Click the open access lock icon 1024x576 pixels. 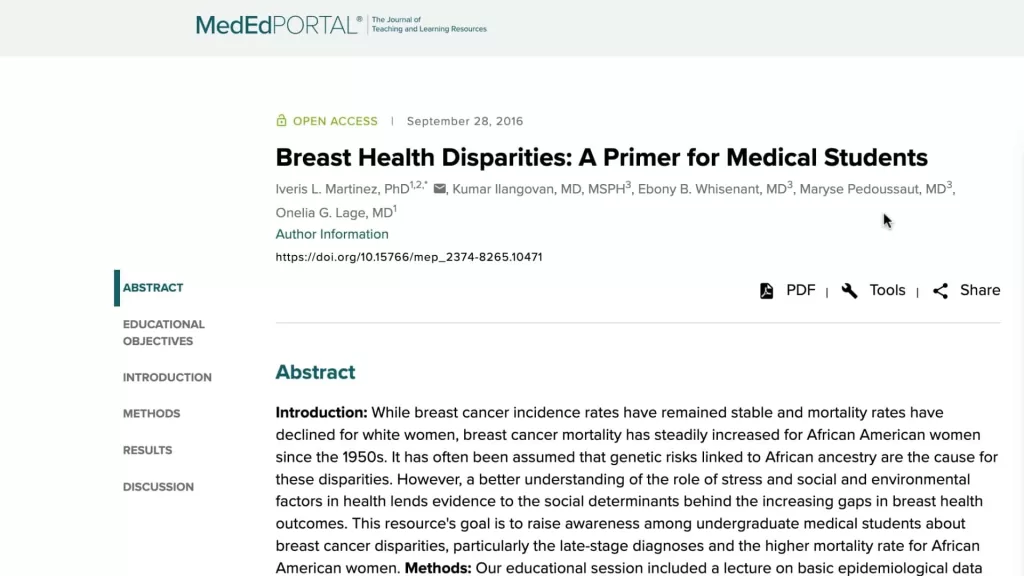tap(281, 120)
